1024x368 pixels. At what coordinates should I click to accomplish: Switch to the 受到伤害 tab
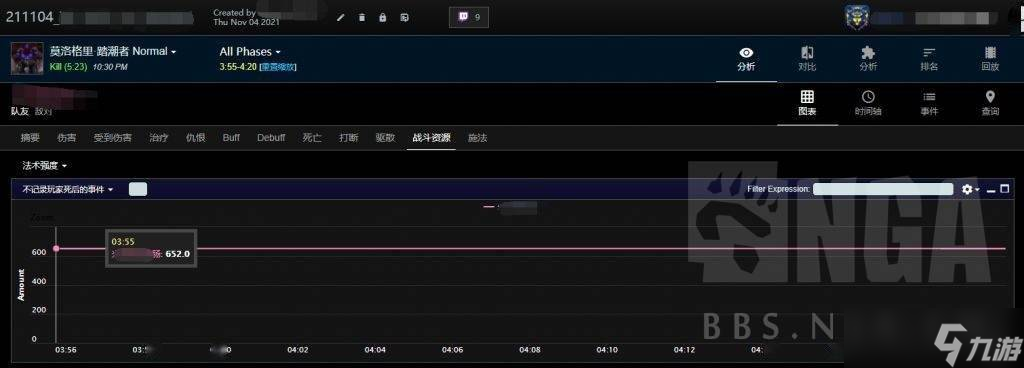(112, 138)
